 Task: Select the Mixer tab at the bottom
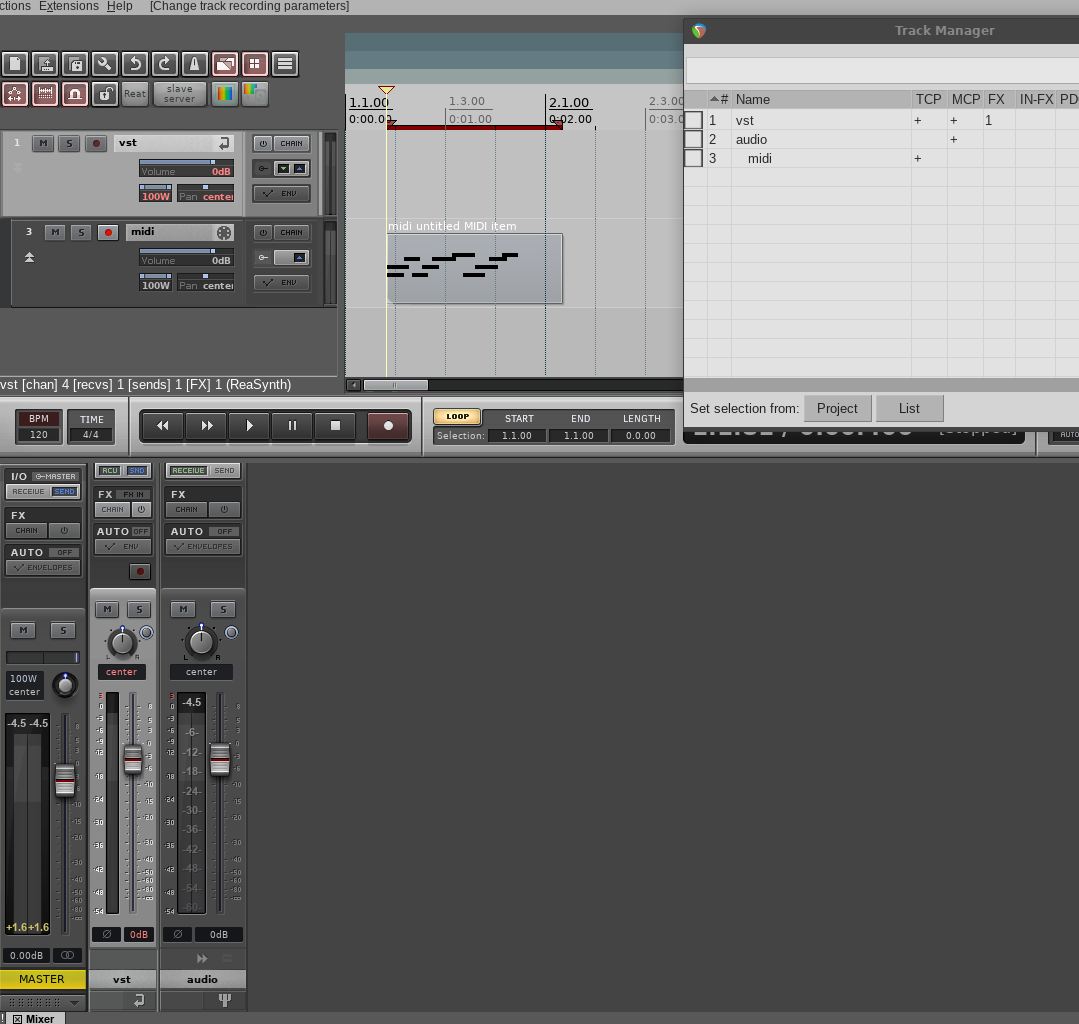[34, 1018]
